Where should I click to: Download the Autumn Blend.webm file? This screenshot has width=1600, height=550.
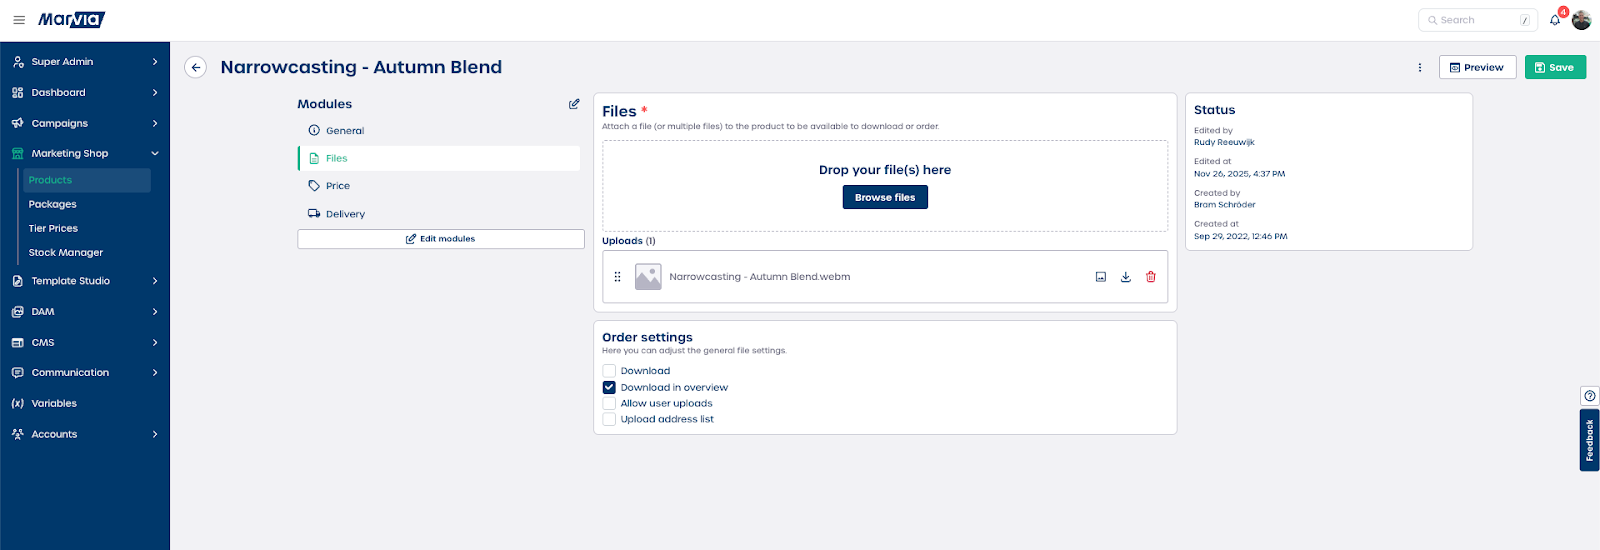(x=1126, y=277)
